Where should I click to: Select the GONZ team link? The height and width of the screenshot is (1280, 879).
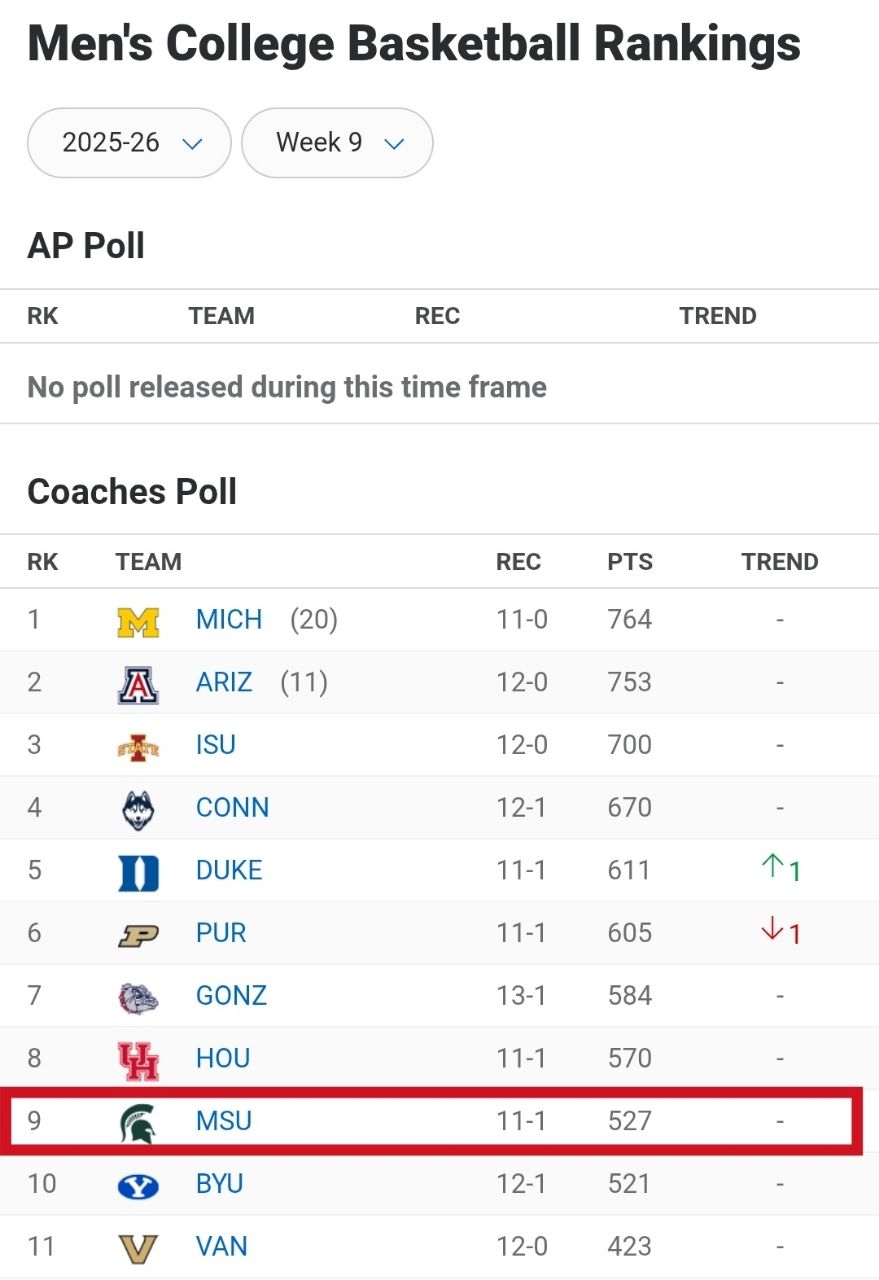tap(232, 996)
